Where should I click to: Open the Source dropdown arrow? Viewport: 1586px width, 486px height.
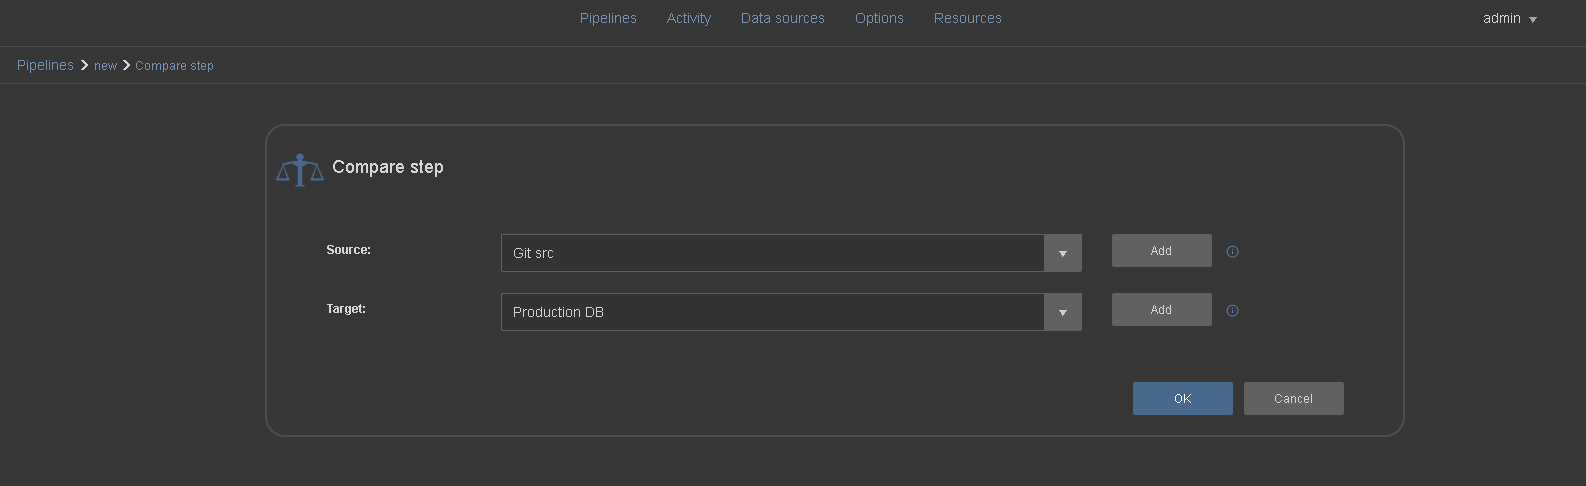(1062, 253)
